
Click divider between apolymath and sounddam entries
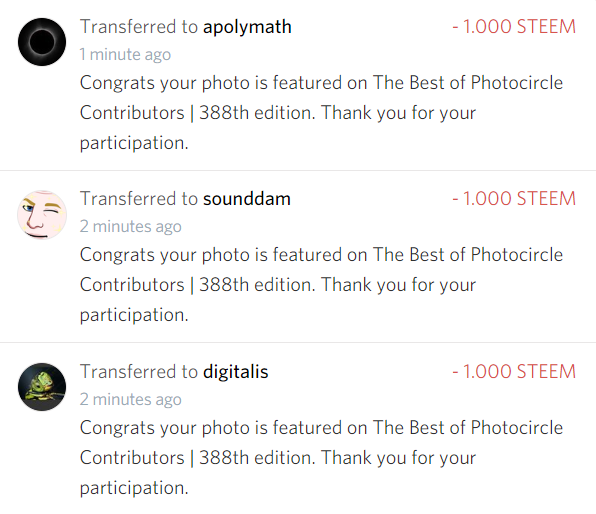click(298, 171)
